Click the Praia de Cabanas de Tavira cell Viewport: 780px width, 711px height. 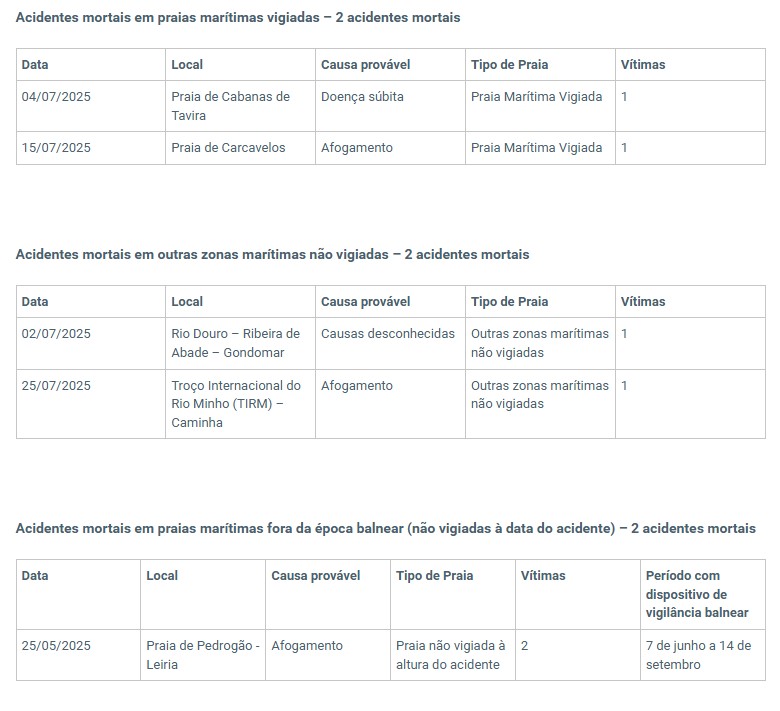pyautogui.click(x=241, y=106)
